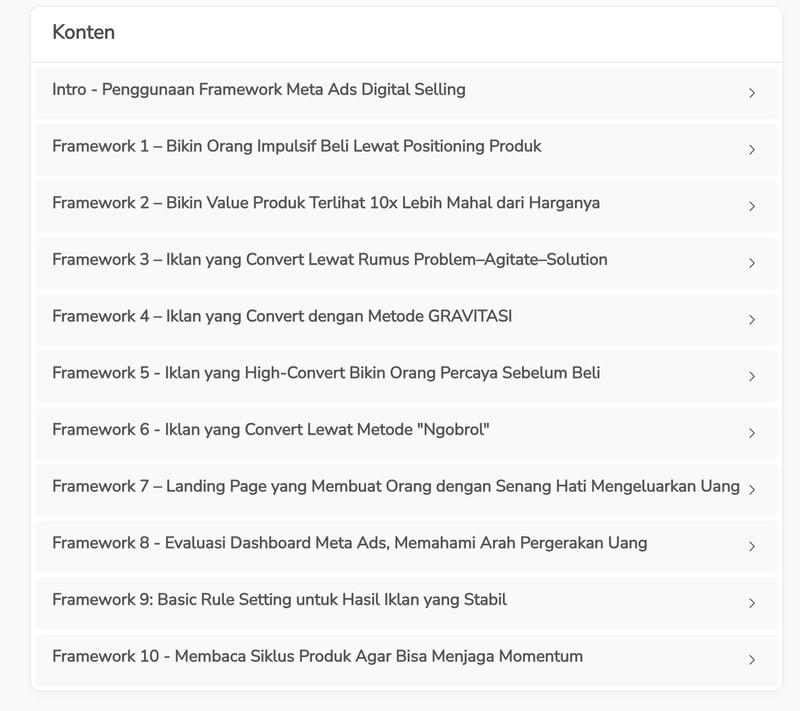Viewport: 800px width, 711px height.
Task: Click the Framework 7 chevron icon
Action: [752, 490]
